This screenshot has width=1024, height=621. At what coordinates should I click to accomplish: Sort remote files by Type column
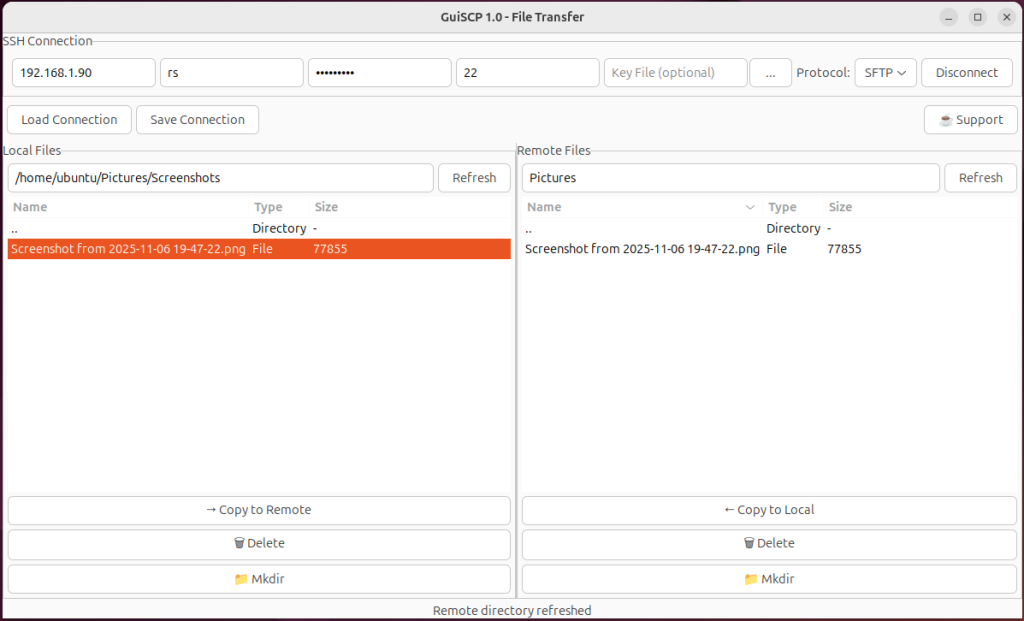[782, 207]
